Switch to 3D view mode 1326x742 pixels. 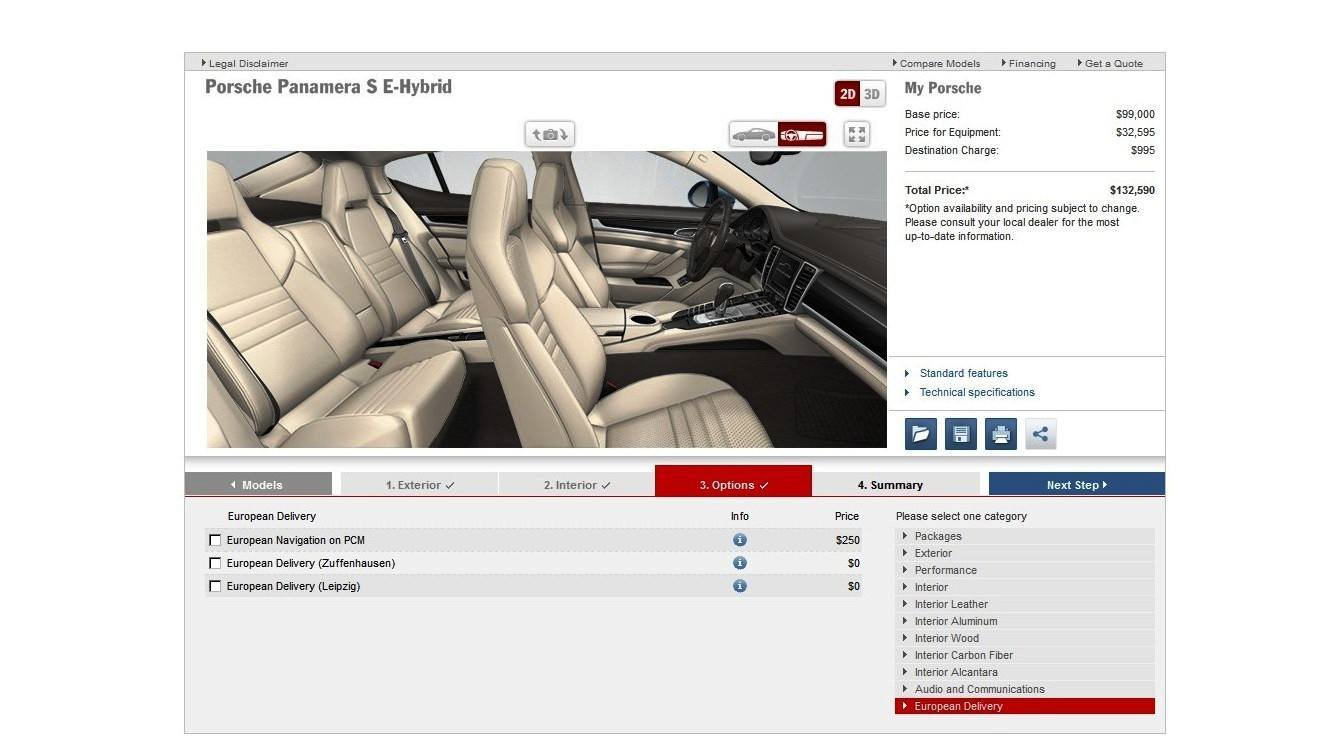[872, 94]
